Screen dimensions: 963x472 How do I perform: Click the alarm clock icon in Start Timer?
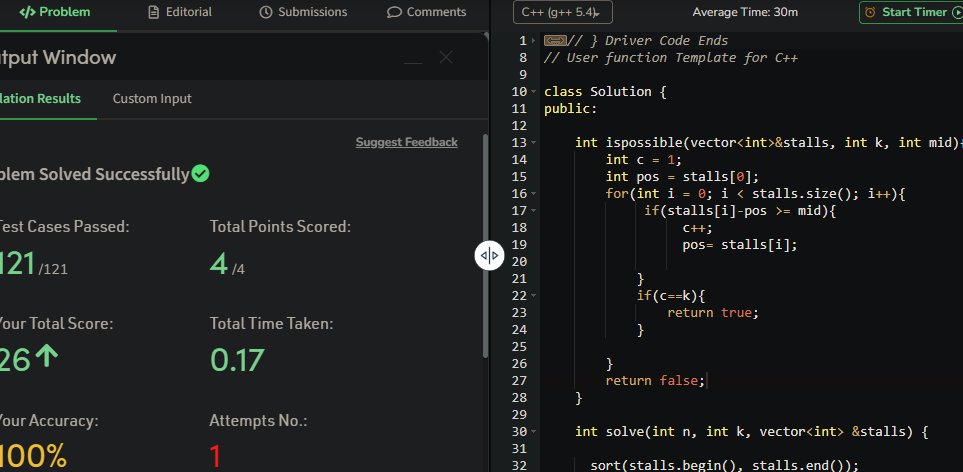[x=870, y=12]
